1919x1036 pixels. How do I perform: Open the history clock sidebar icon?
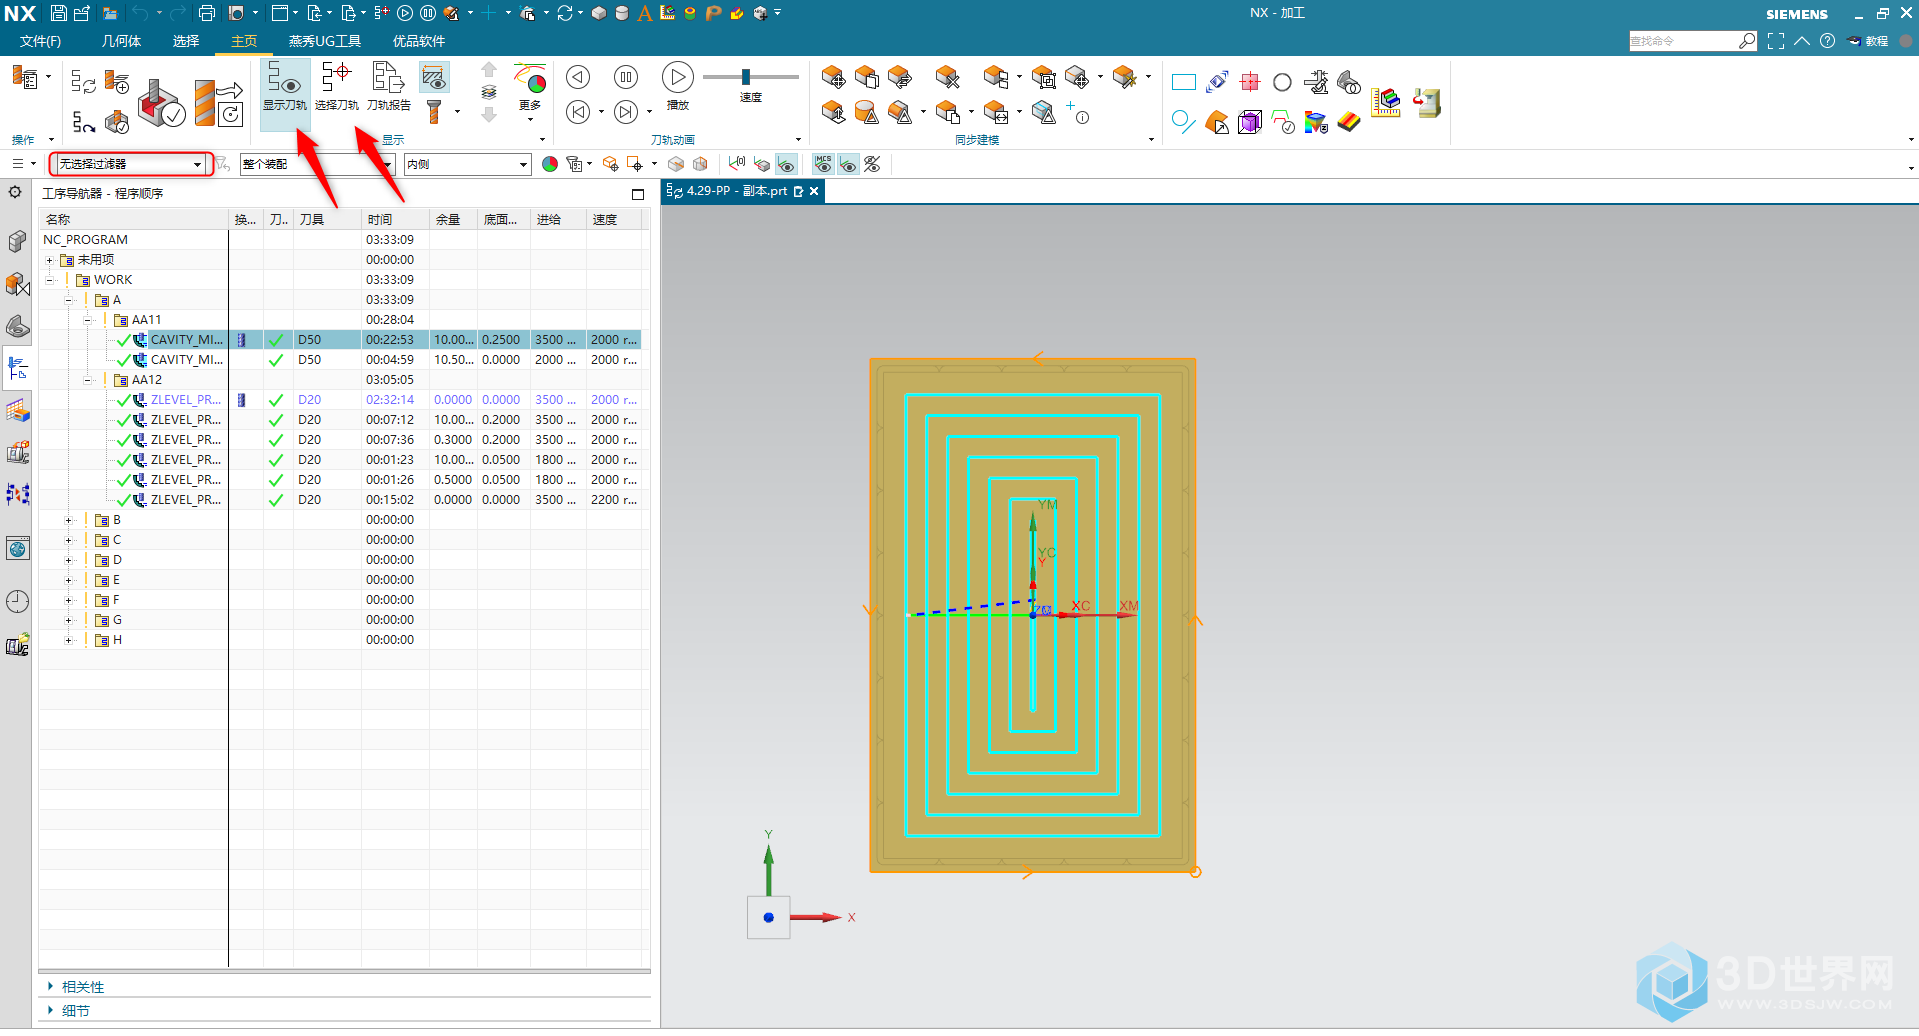point(18,601)
